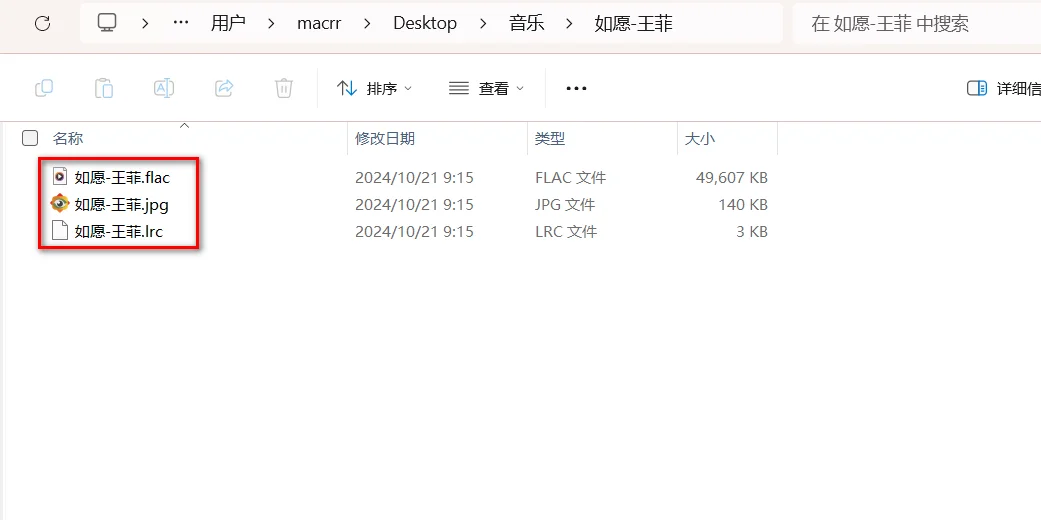Open the 排序 sort dropdown
Screen dimensions: 1041x520
(374, 88)
